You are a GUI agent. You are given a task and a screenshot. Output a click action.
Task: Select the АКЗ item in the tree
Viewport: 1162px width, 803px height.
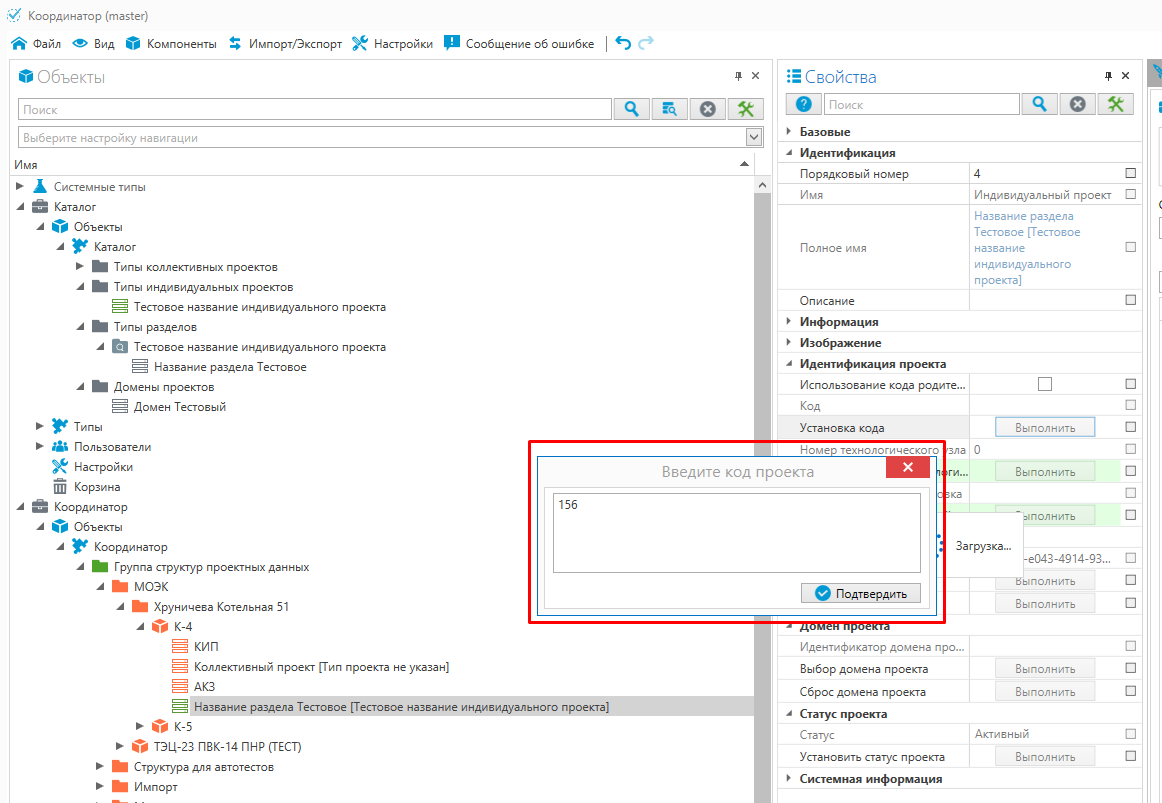point(204,687)
